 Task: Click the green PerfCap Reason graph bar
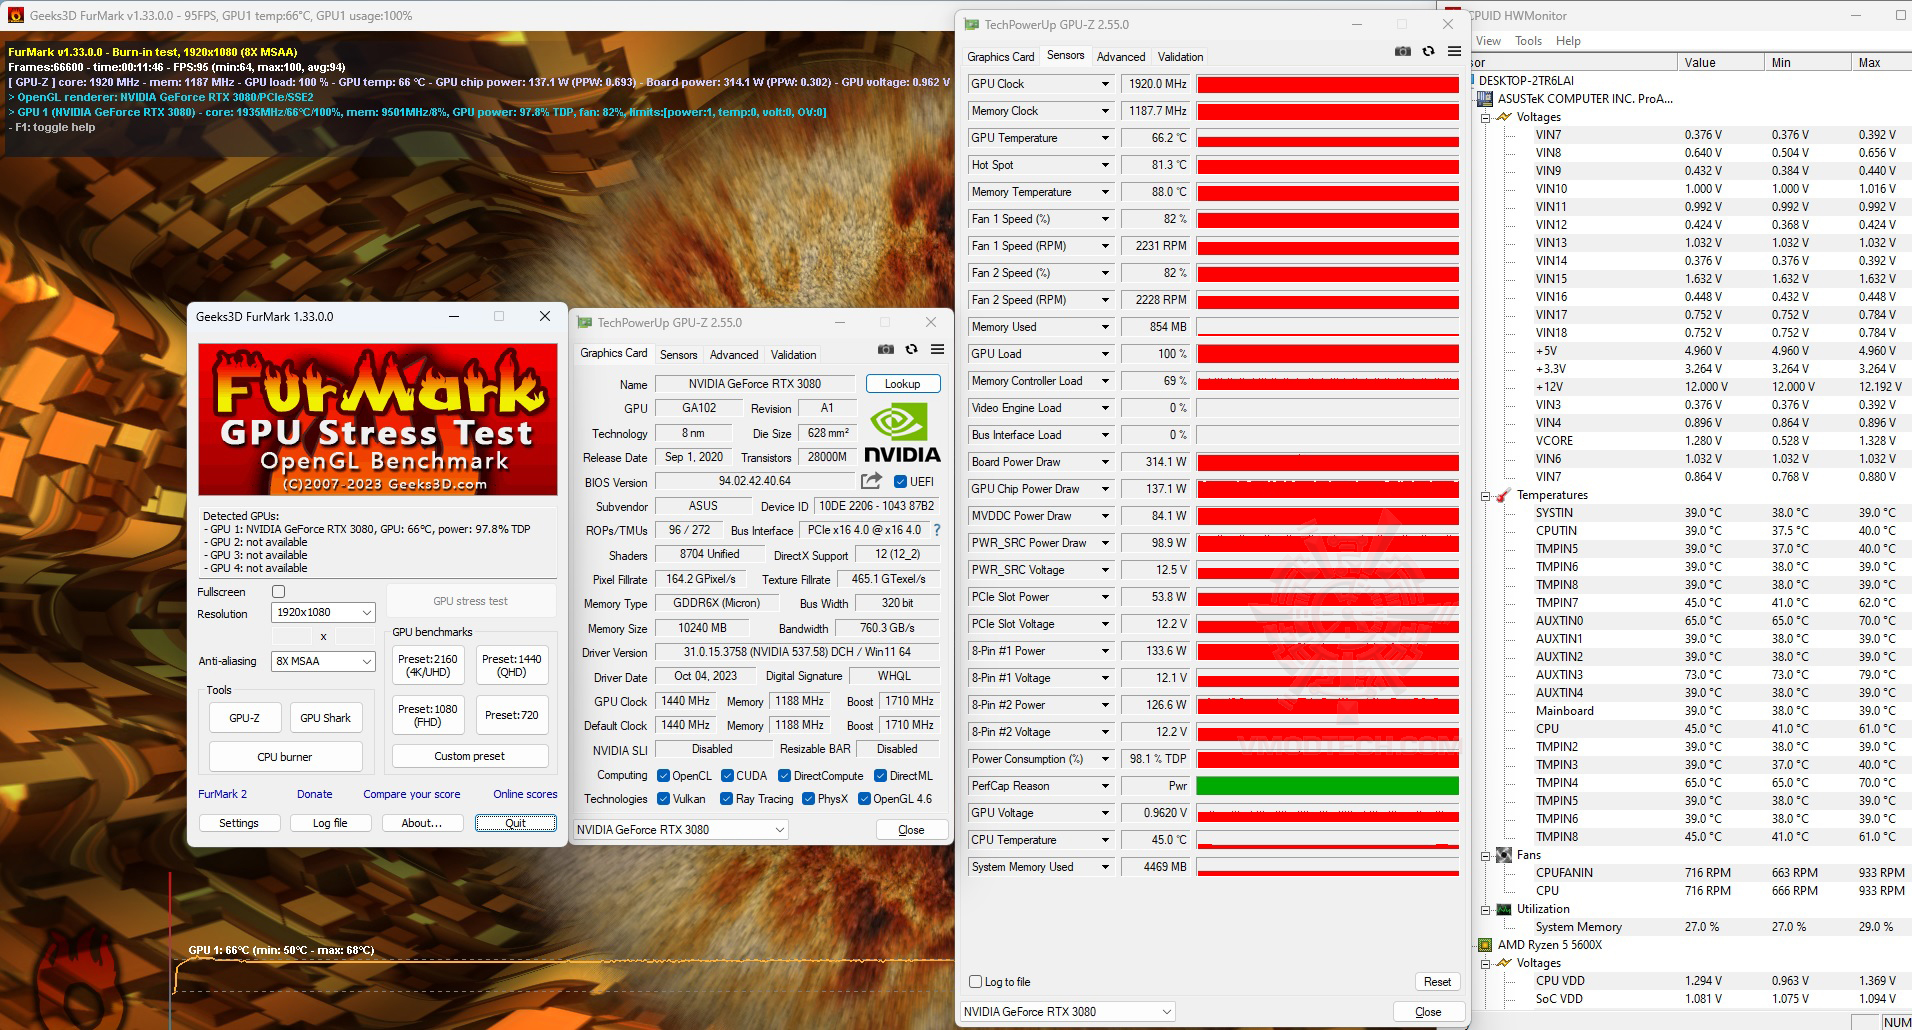1327,786
